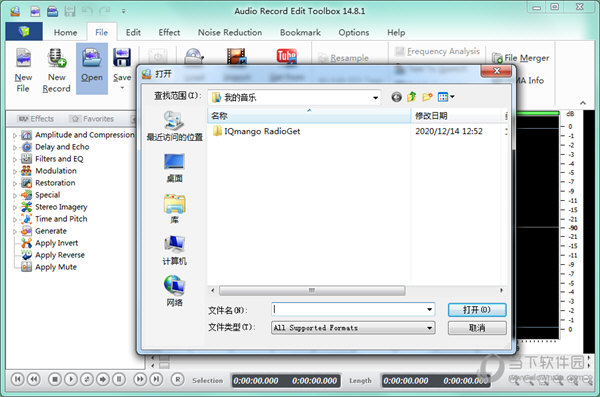Open the 文件类型 All Supported Formats dropdown
This screenshot has height=397, width=600.
pos(353,328)
